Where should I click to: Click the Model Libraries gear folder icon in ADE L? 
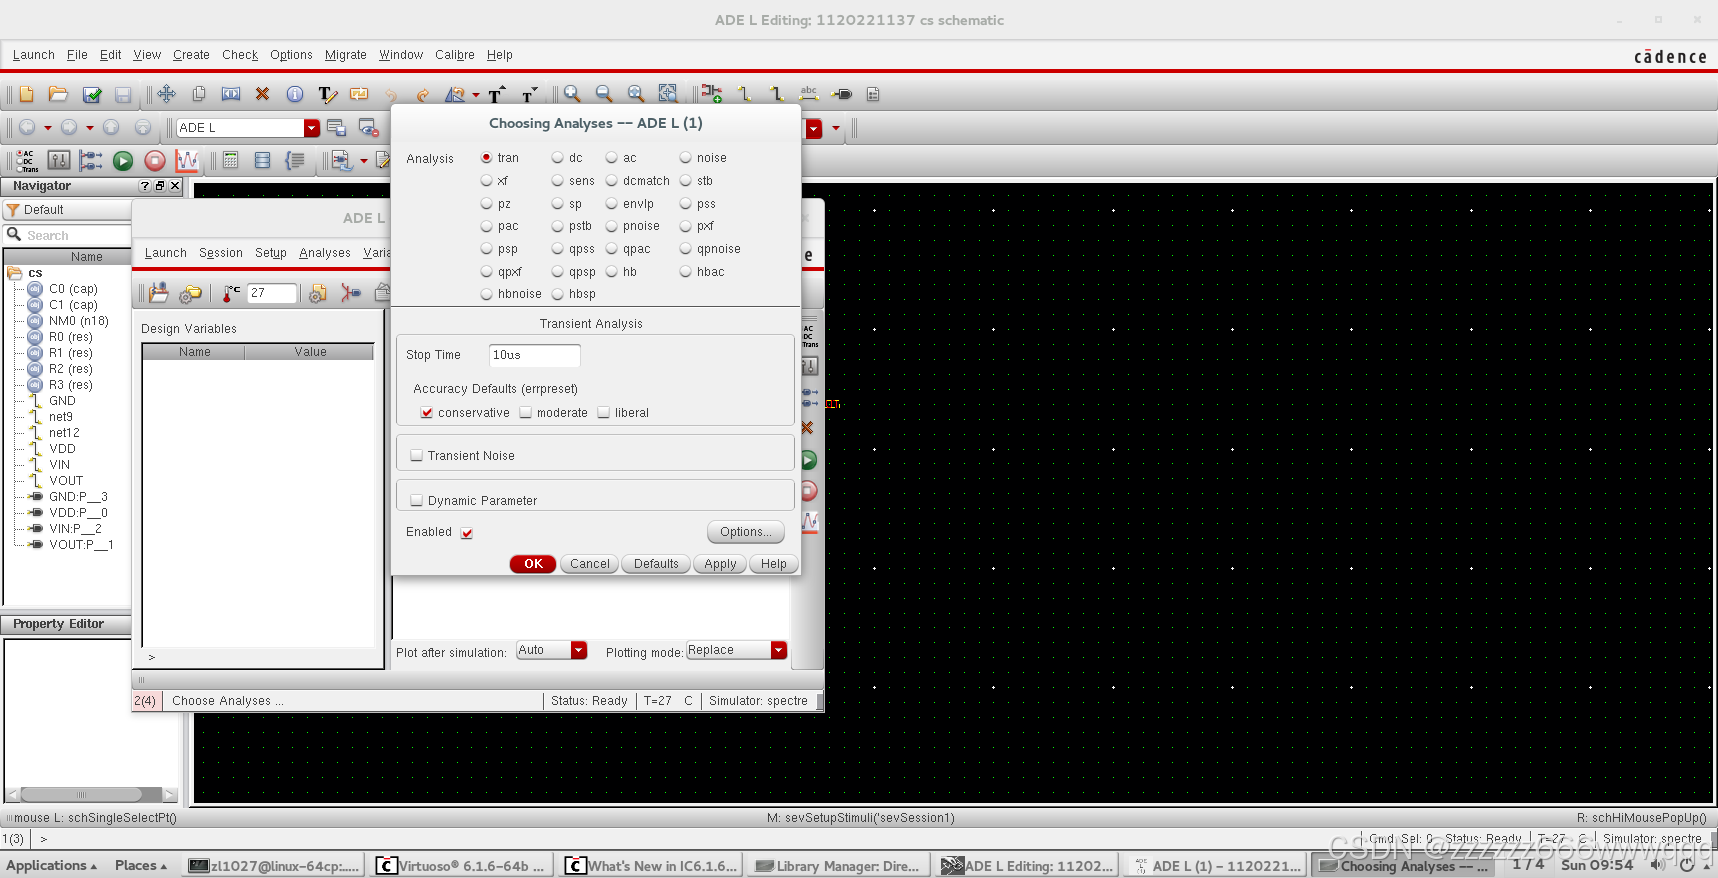click(190, 293)
